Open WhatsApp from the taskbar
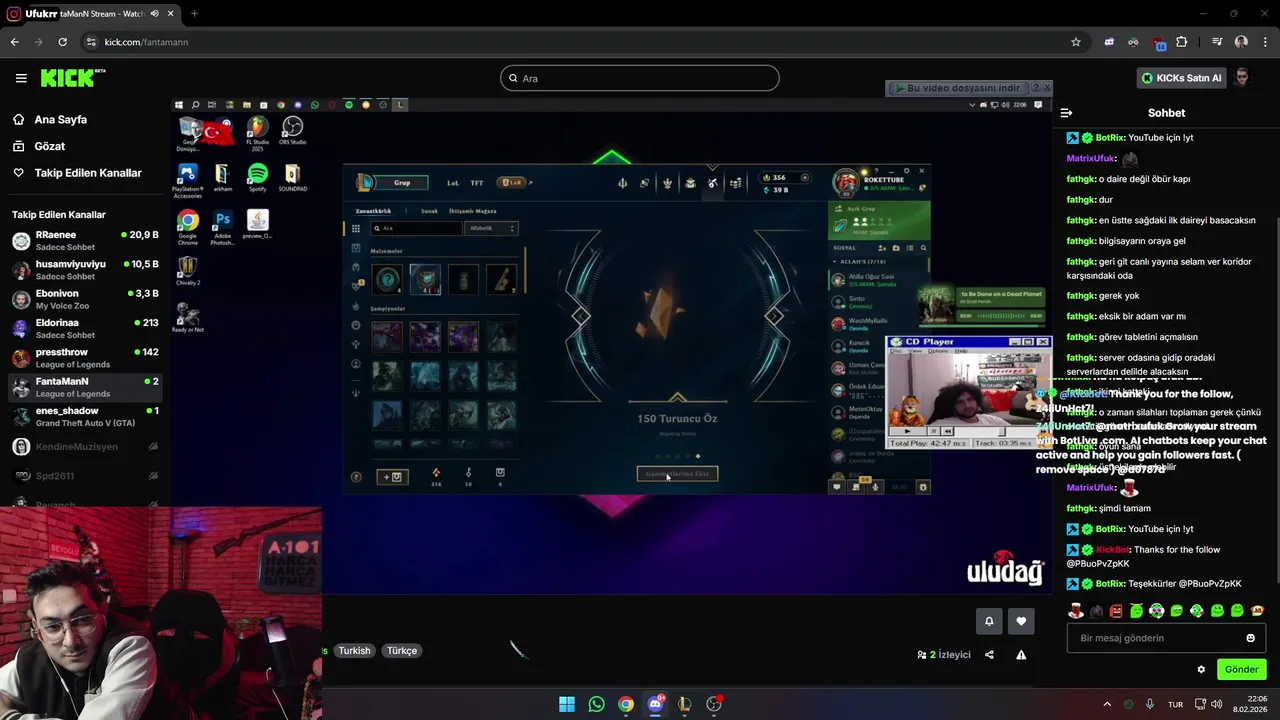Image resolution: width=1280 pixels, height=720 pixels. click(596, 704)
